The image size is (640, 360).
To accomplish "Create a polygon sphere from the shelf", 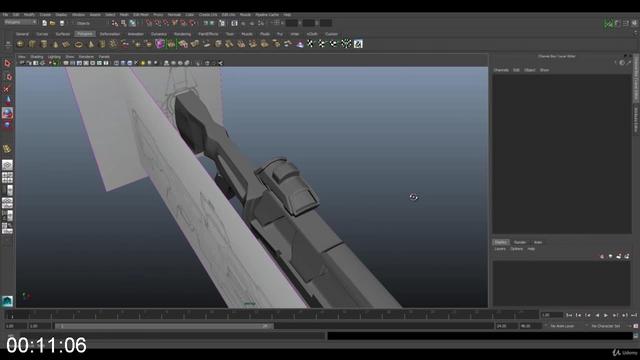I will (20, 44).
